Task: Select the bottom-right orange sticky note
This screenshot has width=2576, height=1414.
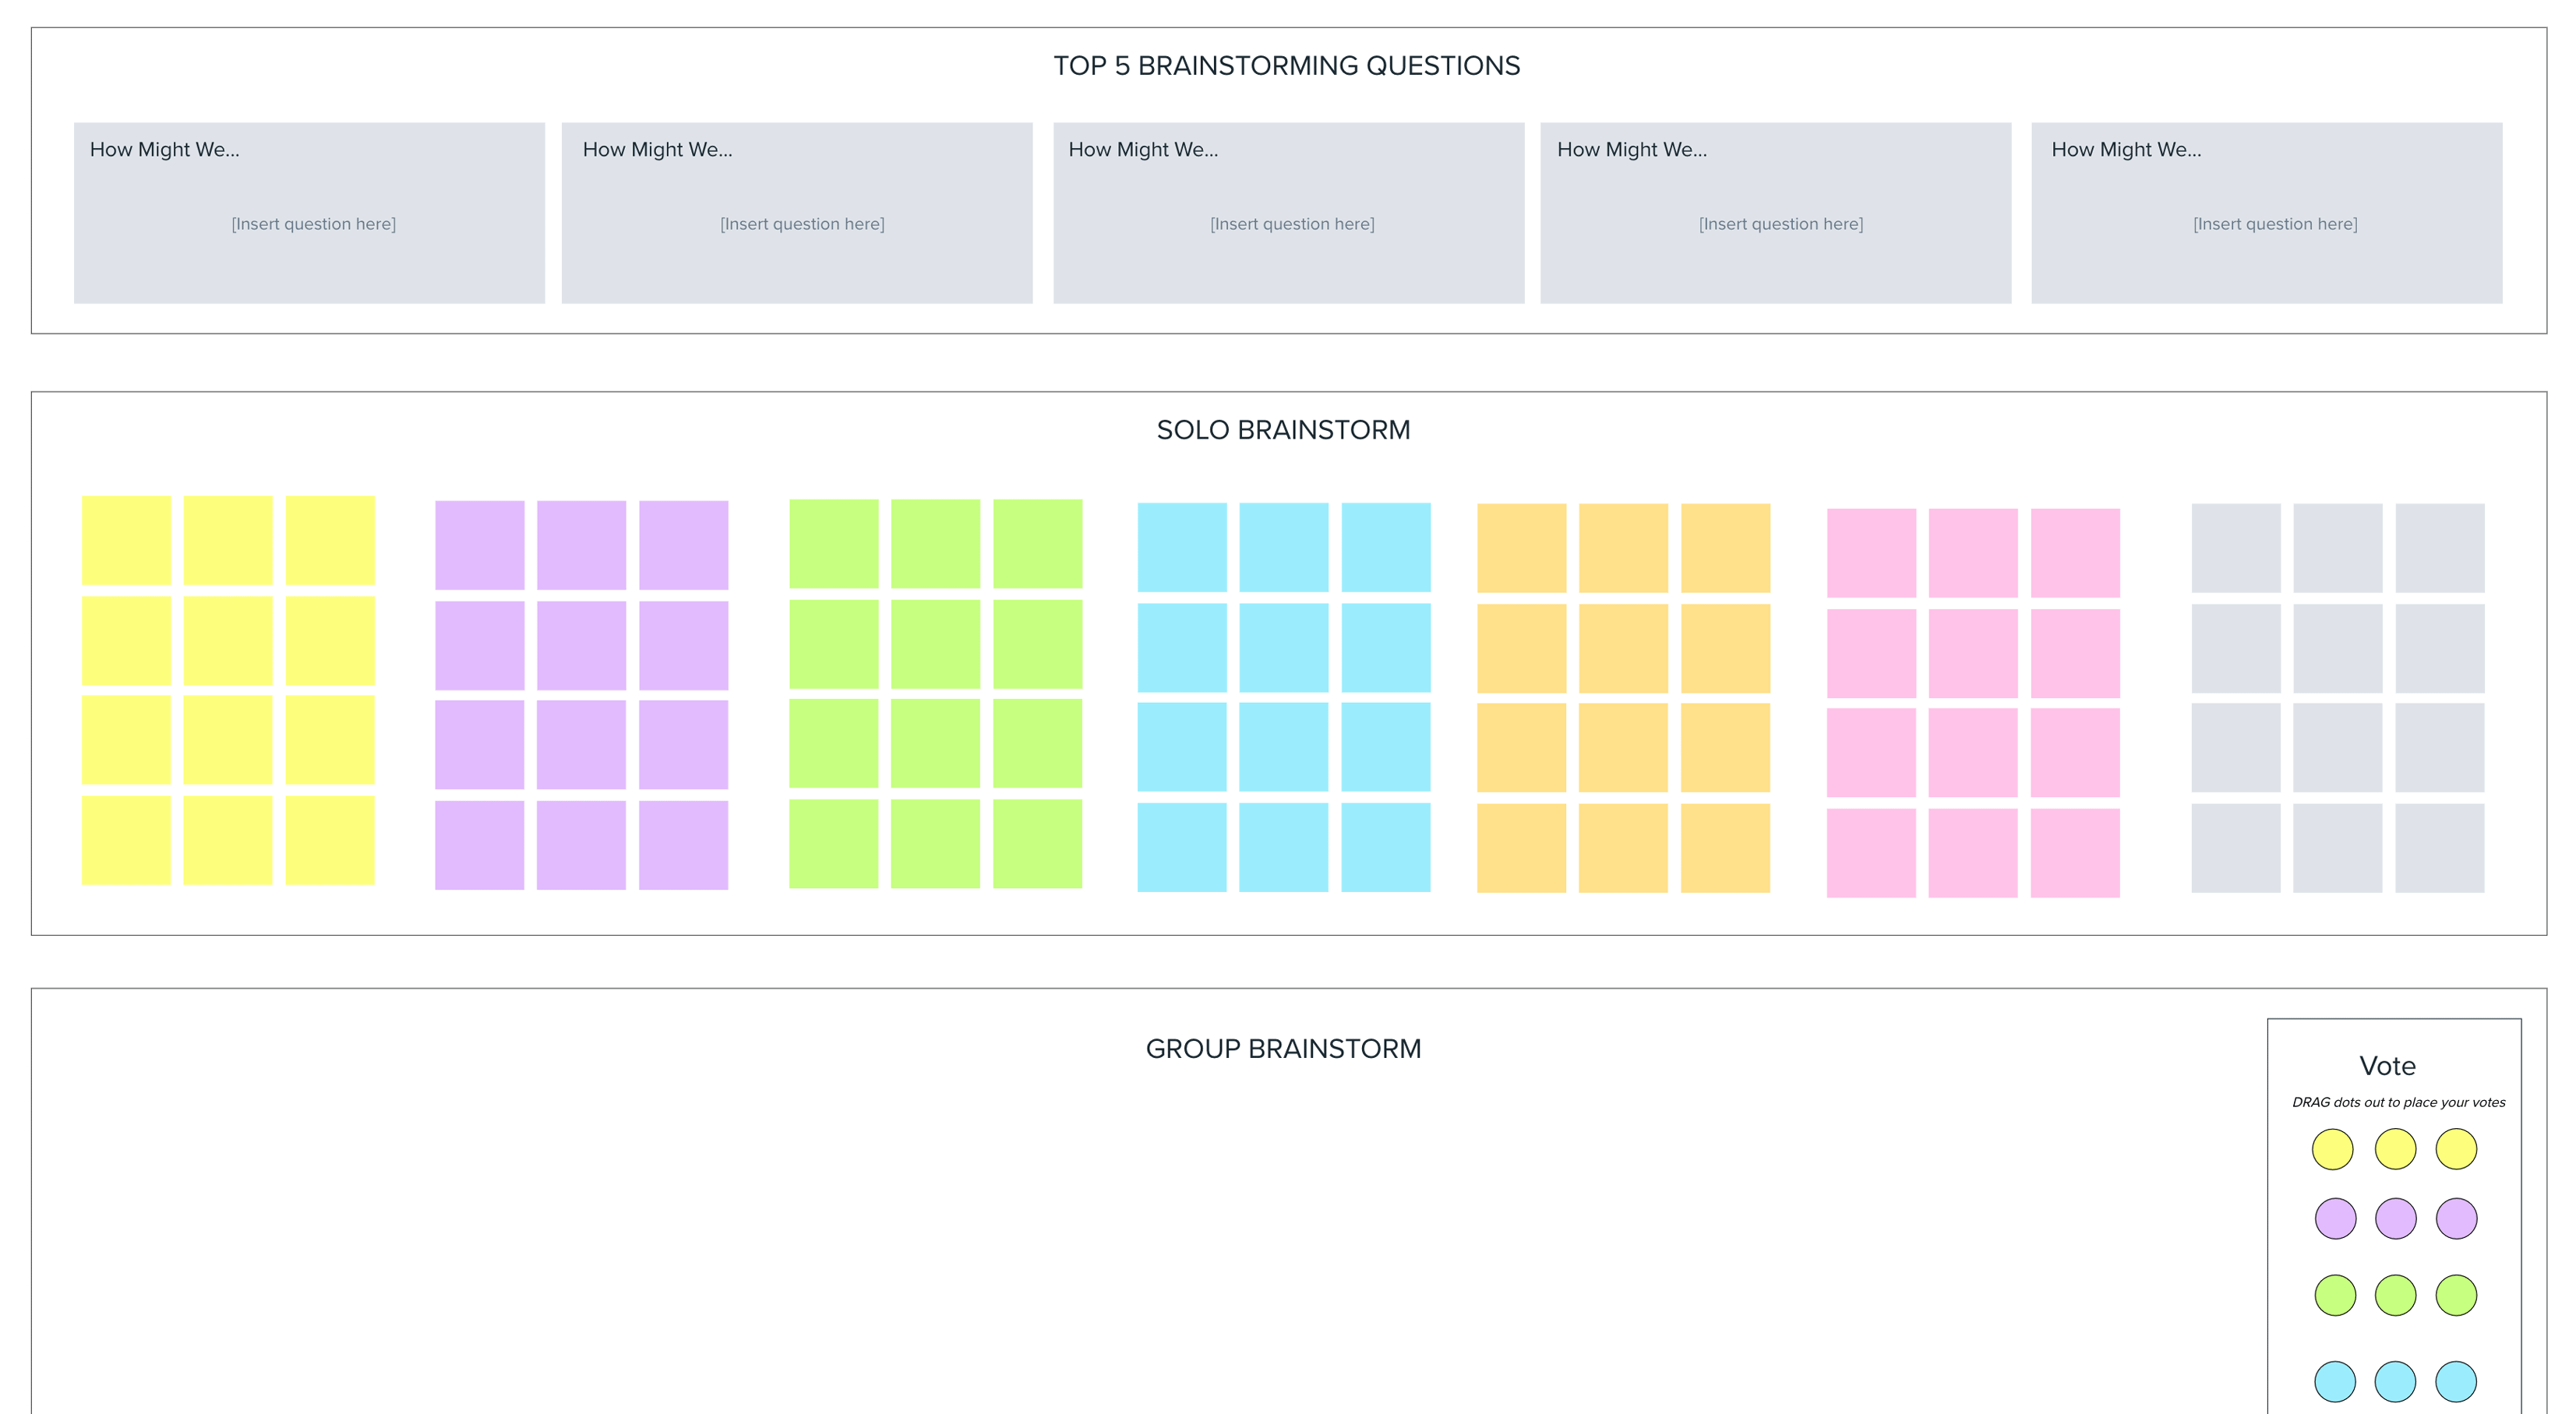Action: pos(1725,848)
